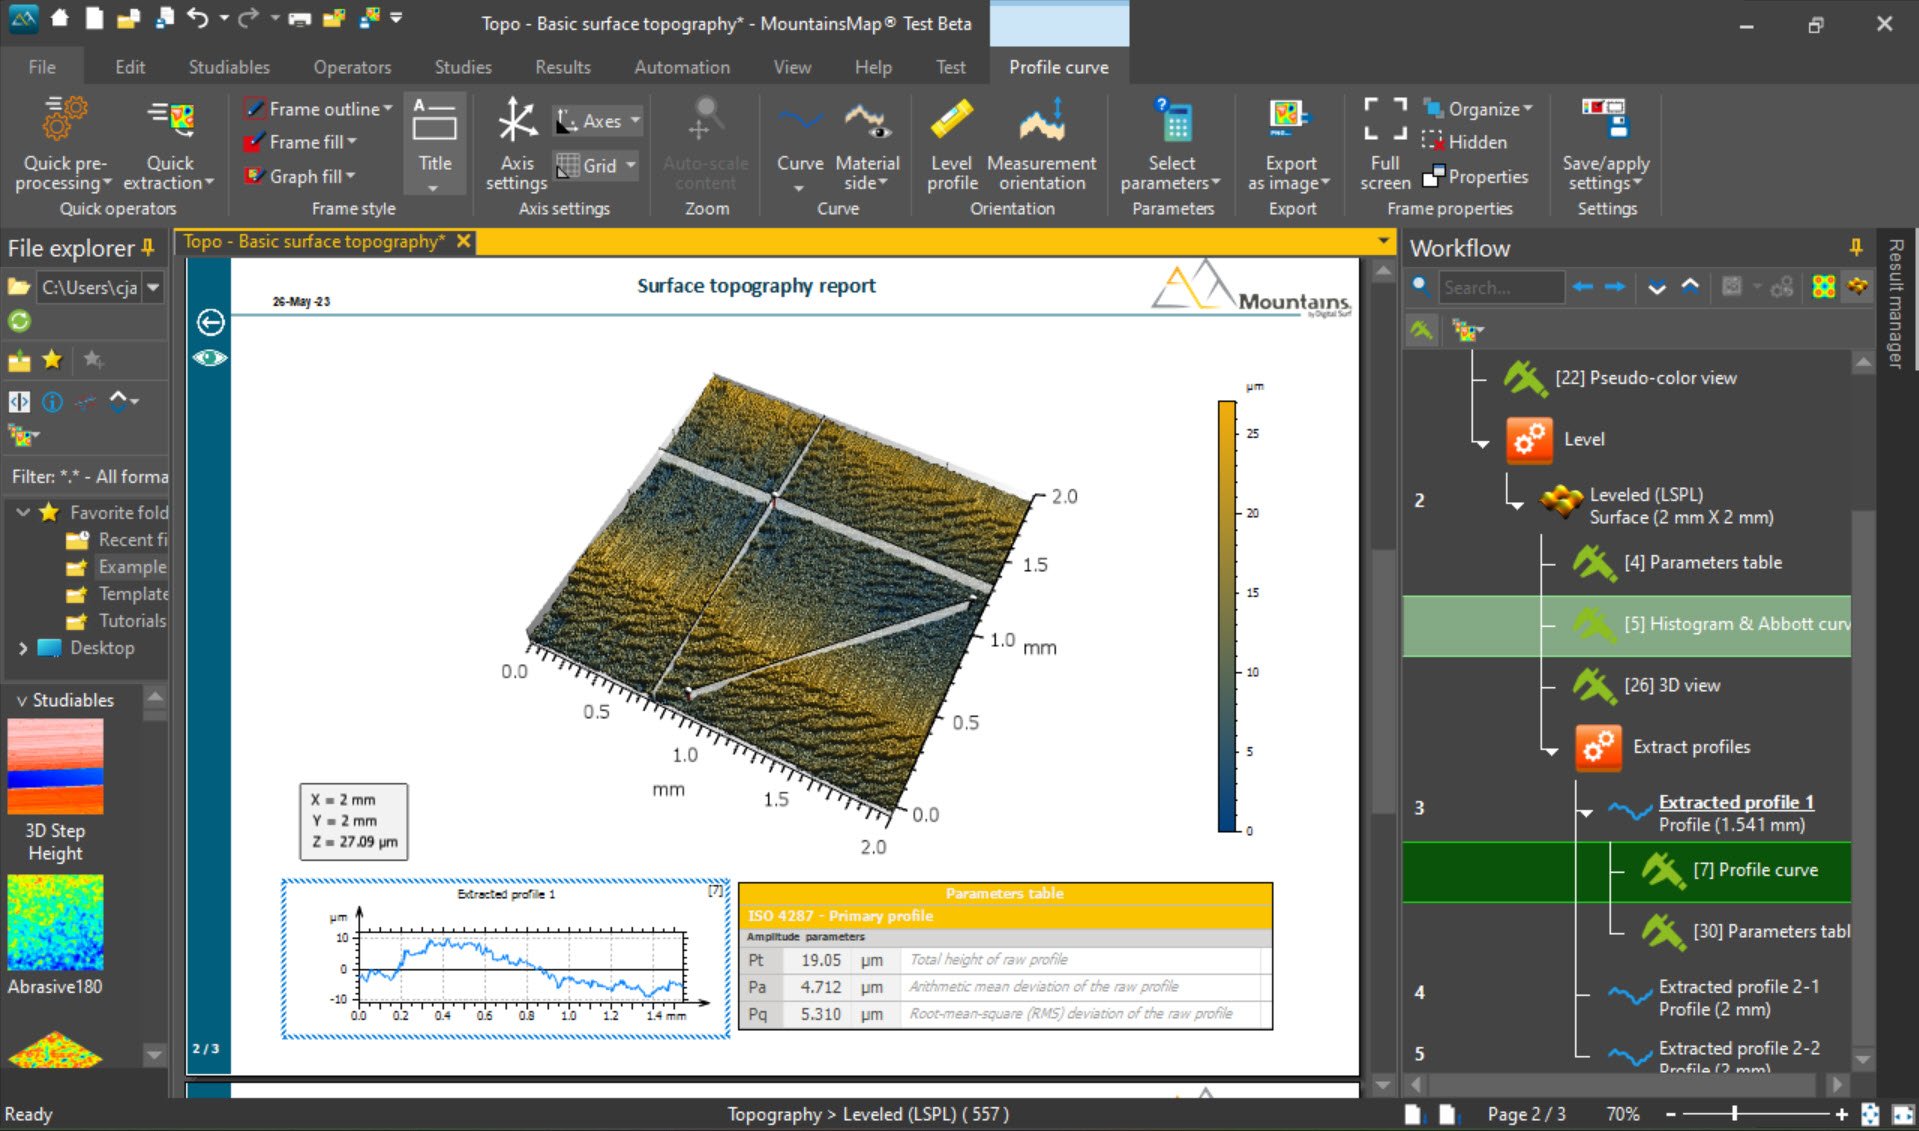Viewport: 1919px width, 1131px height.
Task: Open the Frame outline dropdown
Action: [320, 109]
